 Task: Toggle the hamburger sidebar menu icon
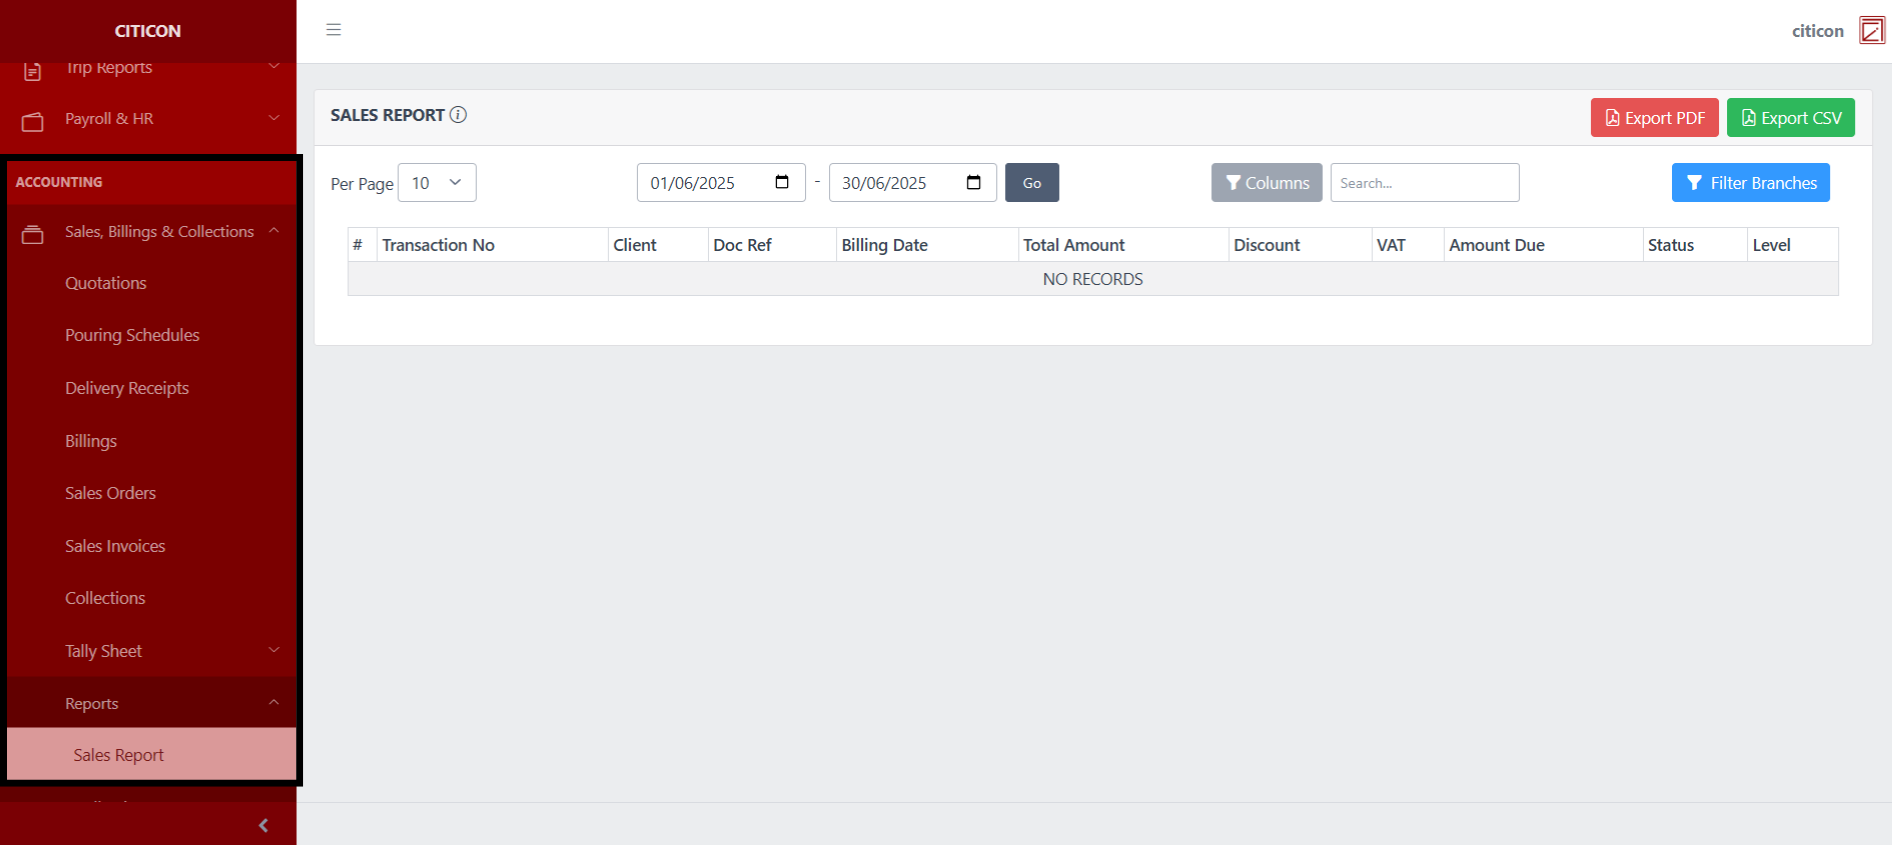coord(334,30)
